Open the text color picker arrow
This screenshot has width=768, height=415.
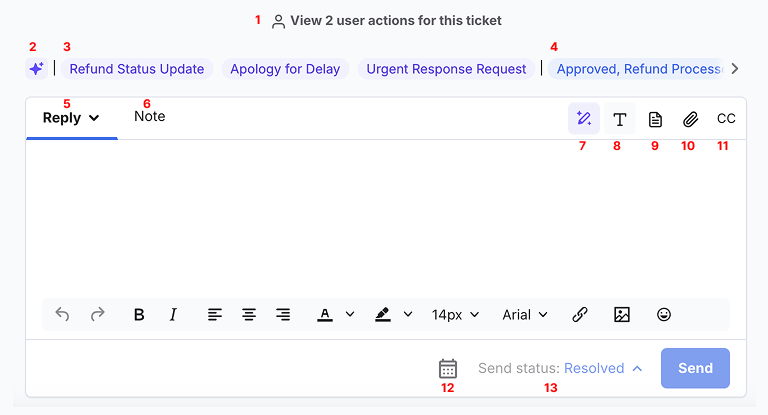[x=350, y=314]
